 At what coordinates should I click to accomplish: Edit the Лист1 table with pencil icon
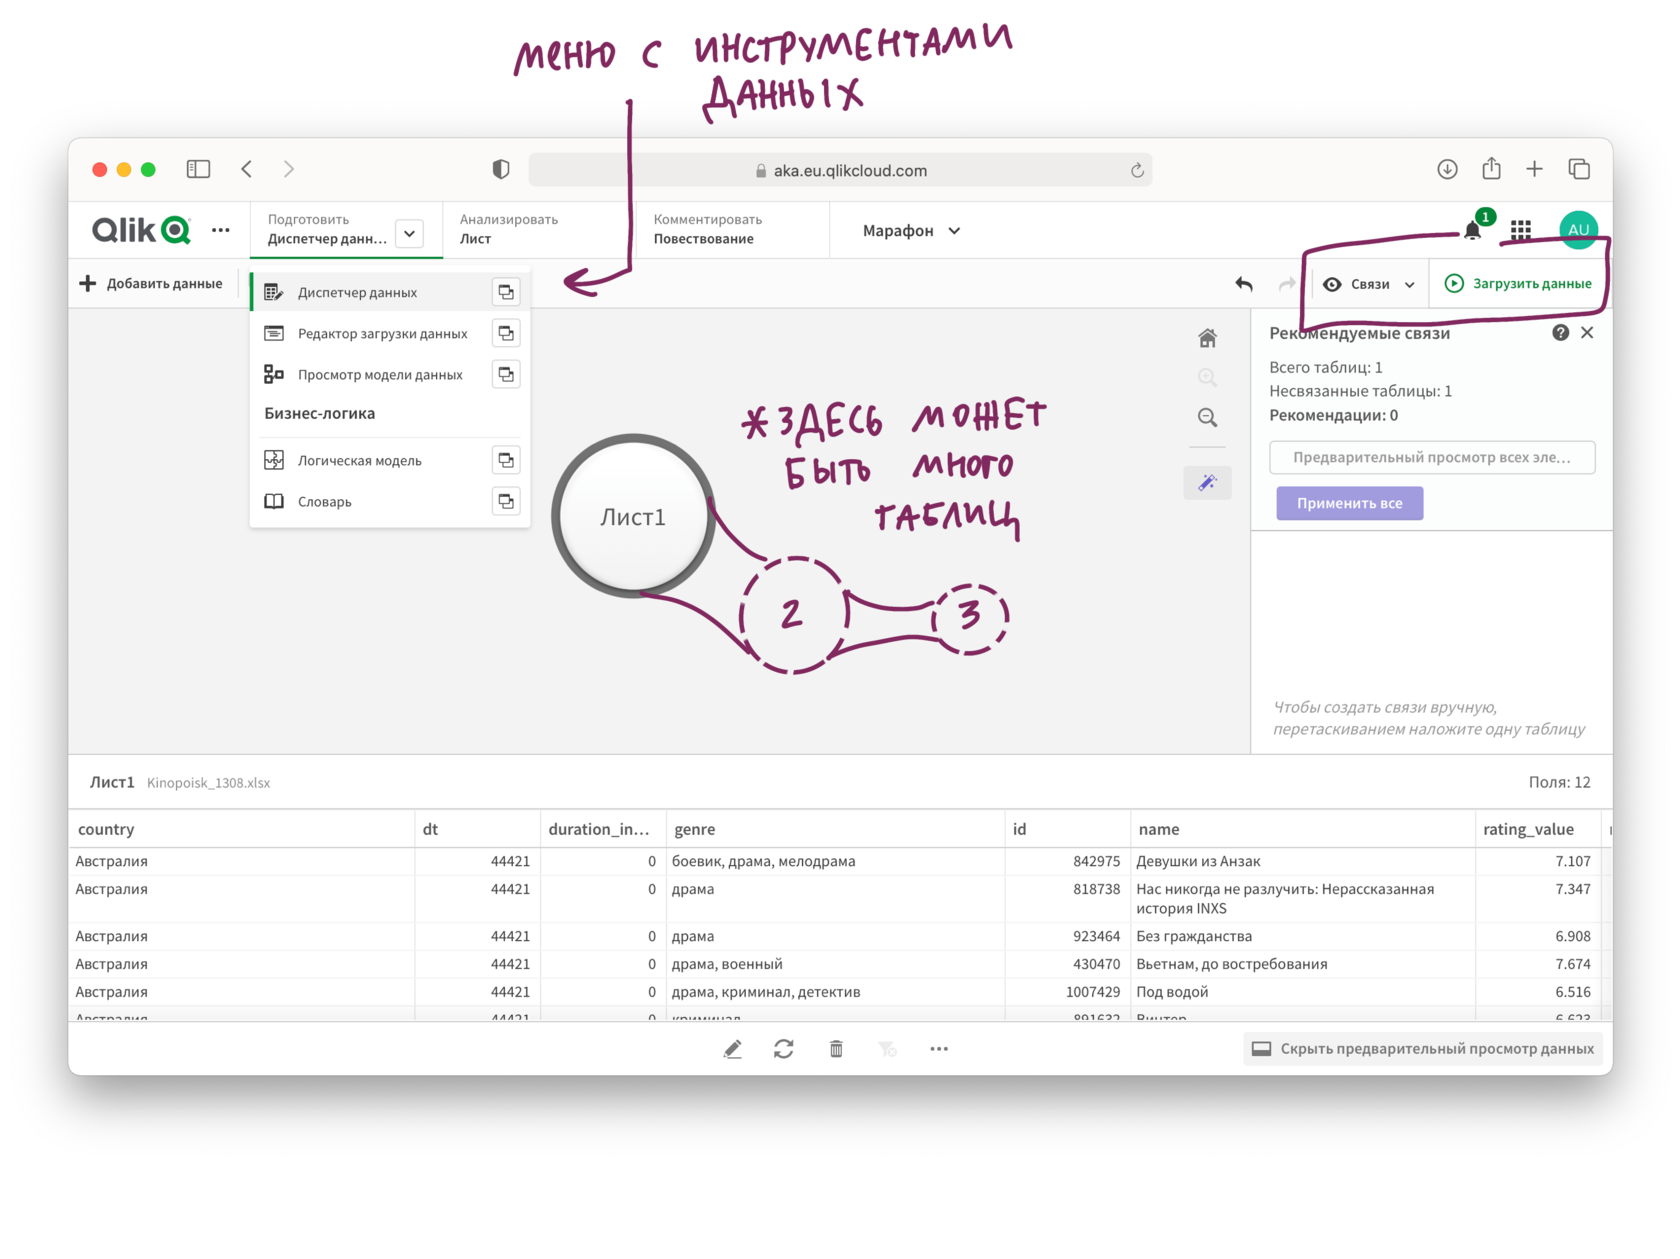pos(733,1049)
